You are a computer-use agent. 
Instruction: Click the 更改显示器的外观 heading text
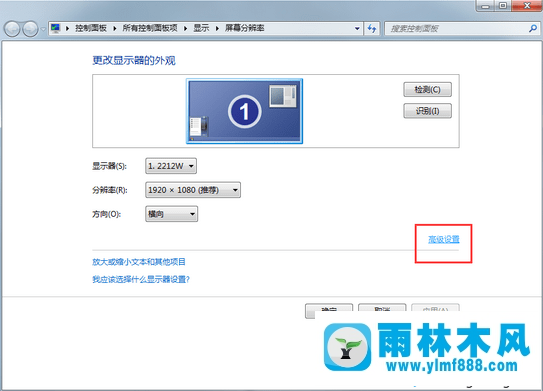pyautogui.click(x=134, y=61)
